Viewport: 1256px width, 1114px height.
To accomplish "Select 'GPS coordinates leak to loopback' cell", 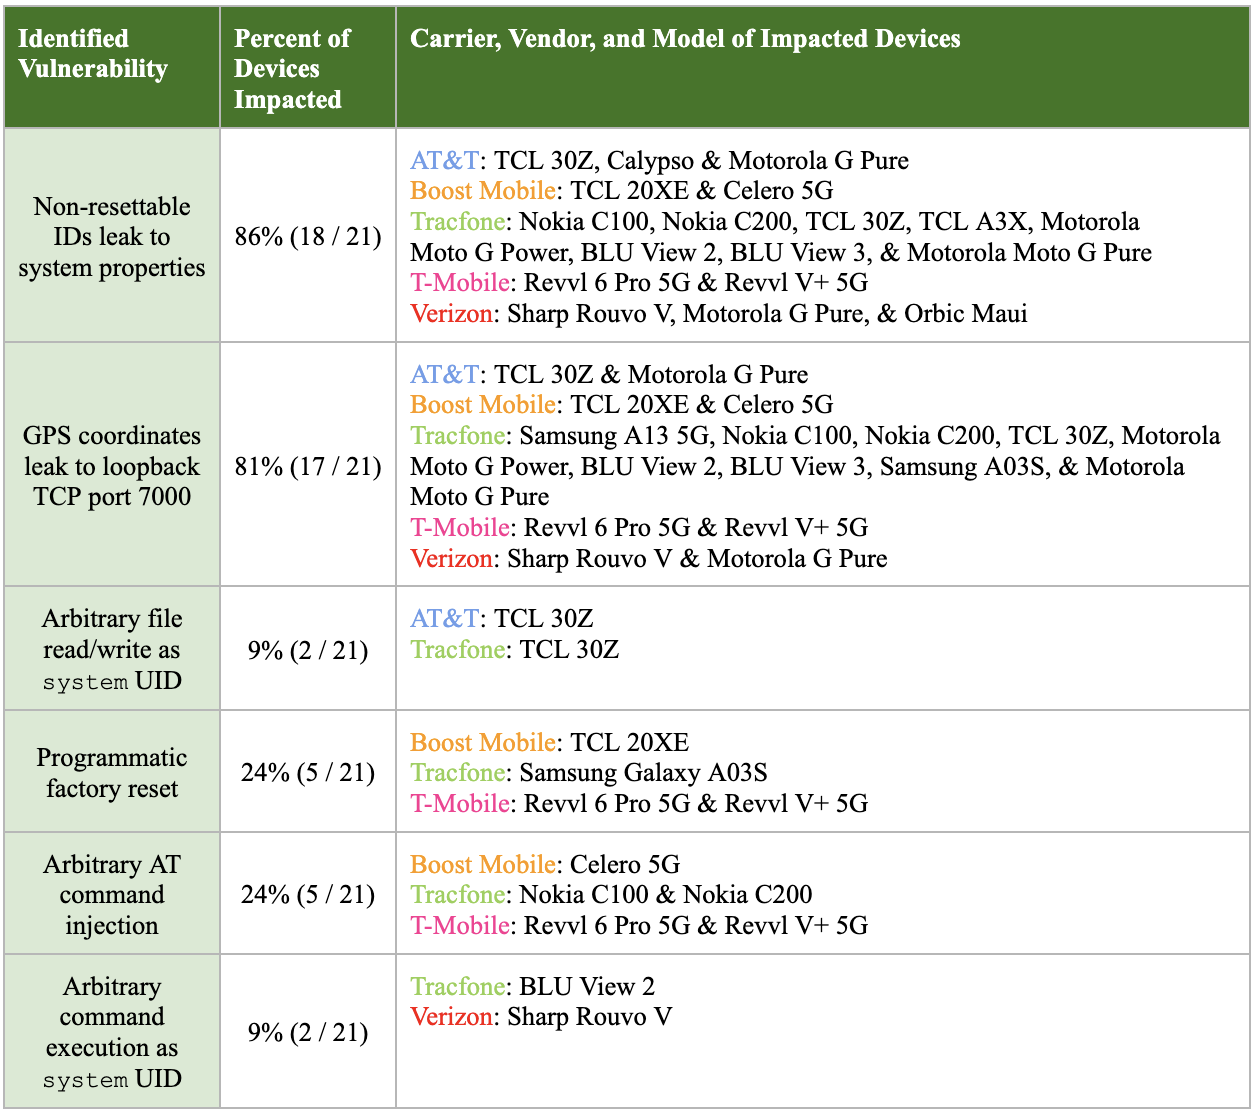I will point(112,465).
